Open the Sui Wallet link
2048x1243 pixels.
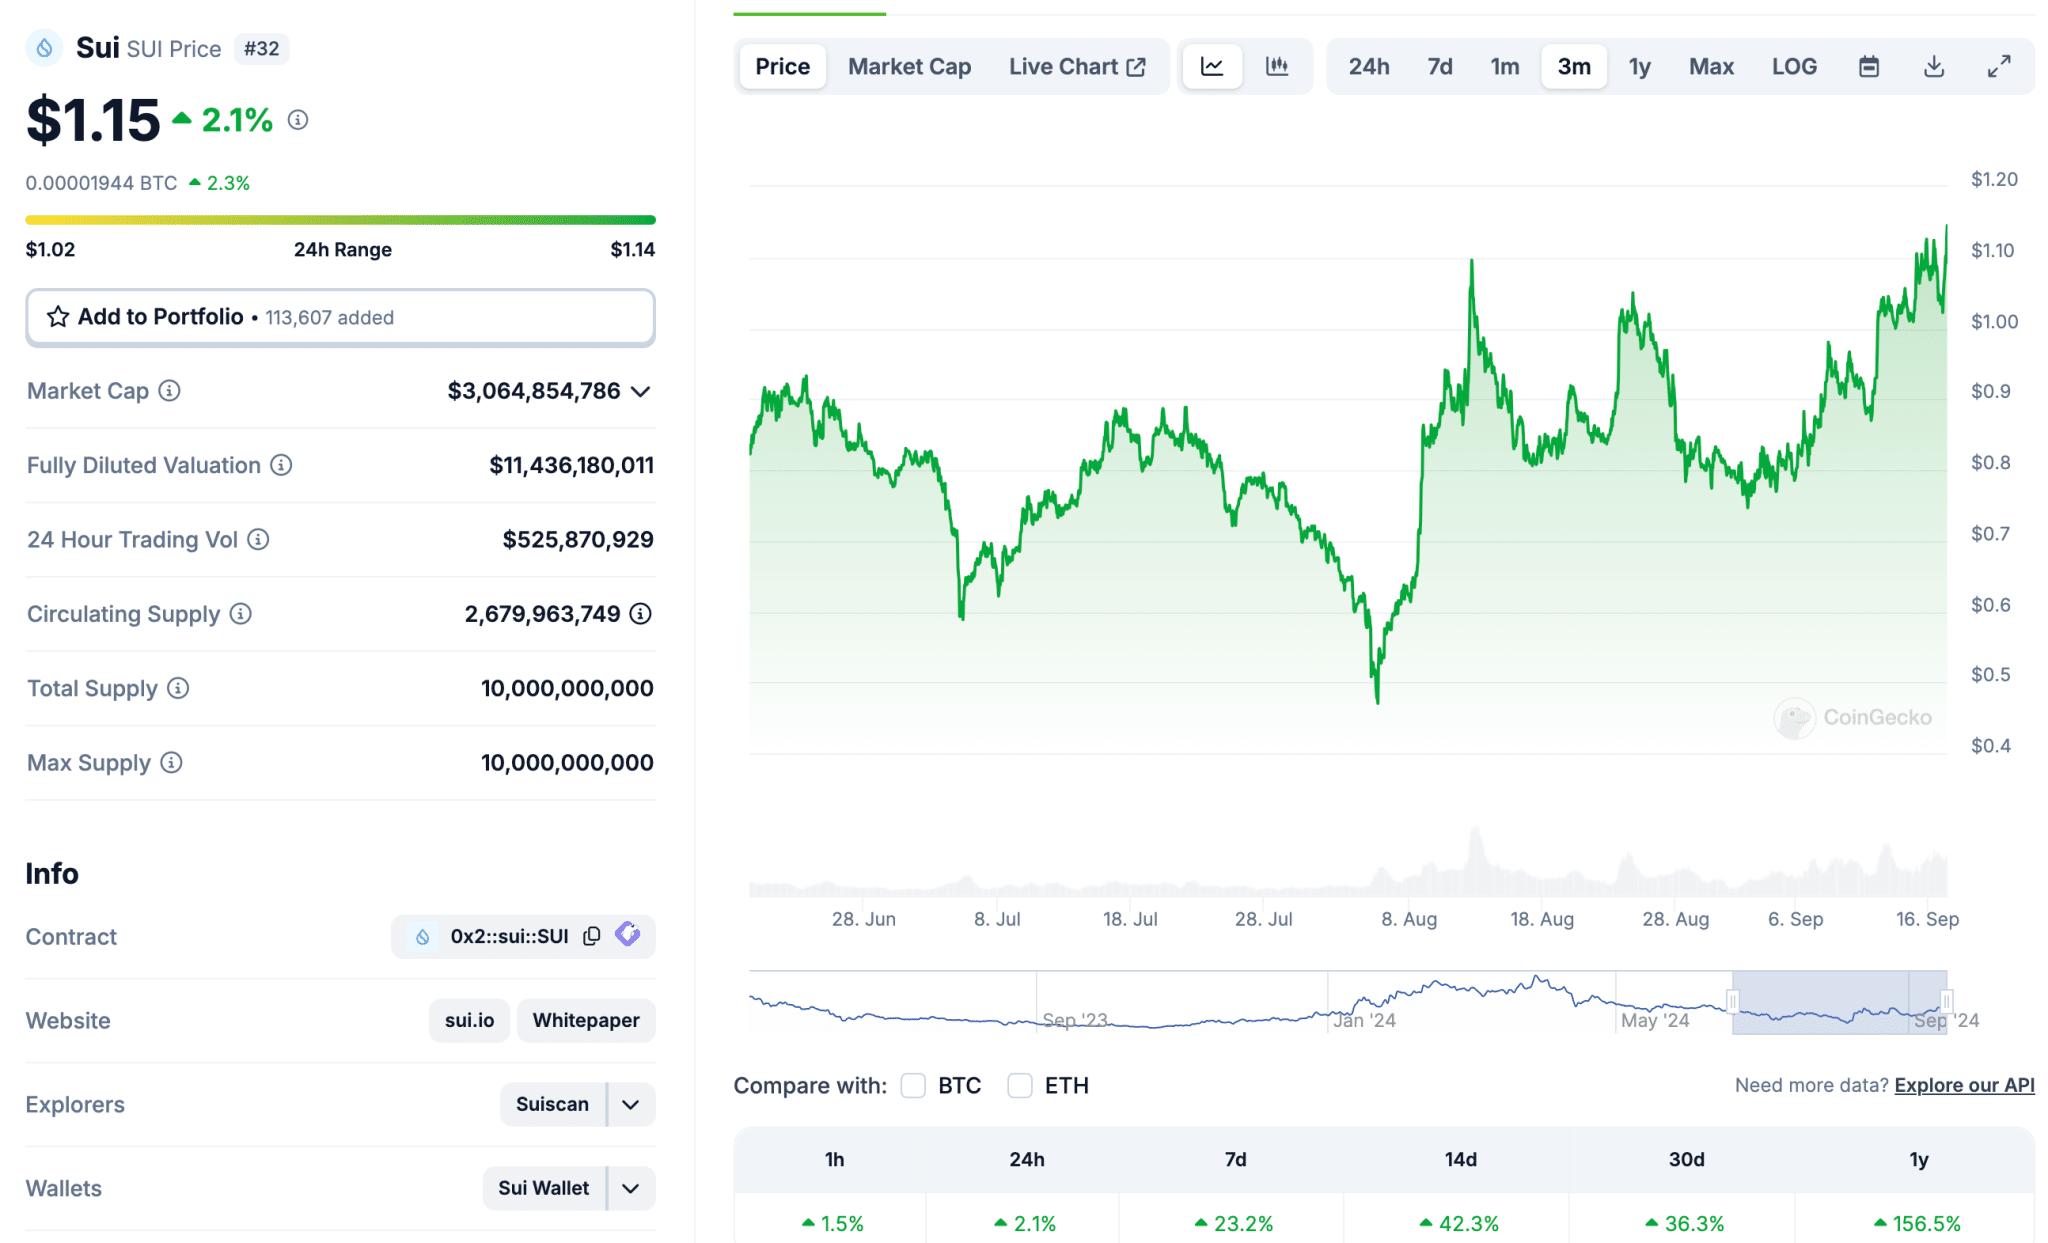[544, 1189]
